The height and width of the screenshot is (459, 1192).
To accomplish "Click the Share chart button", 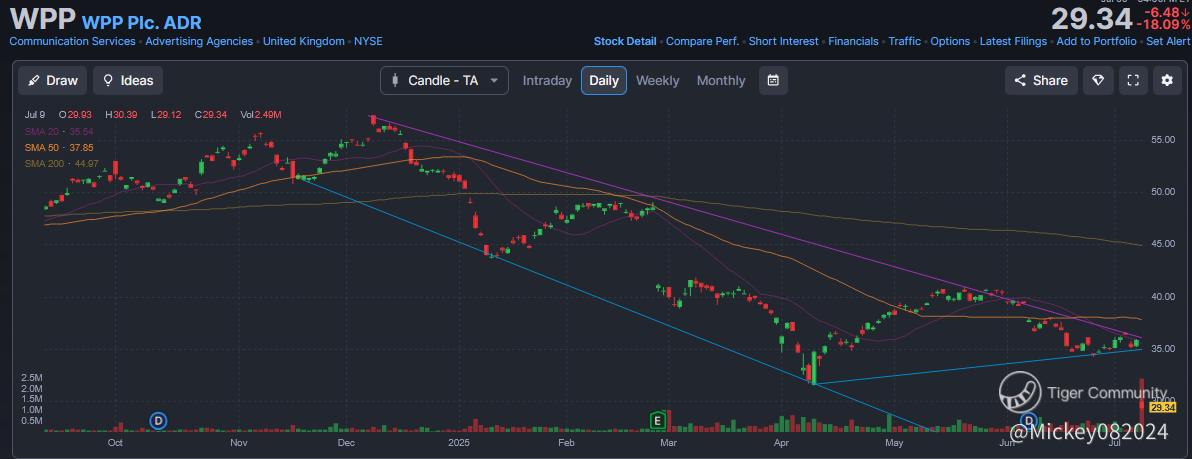I will (1040, 81).
